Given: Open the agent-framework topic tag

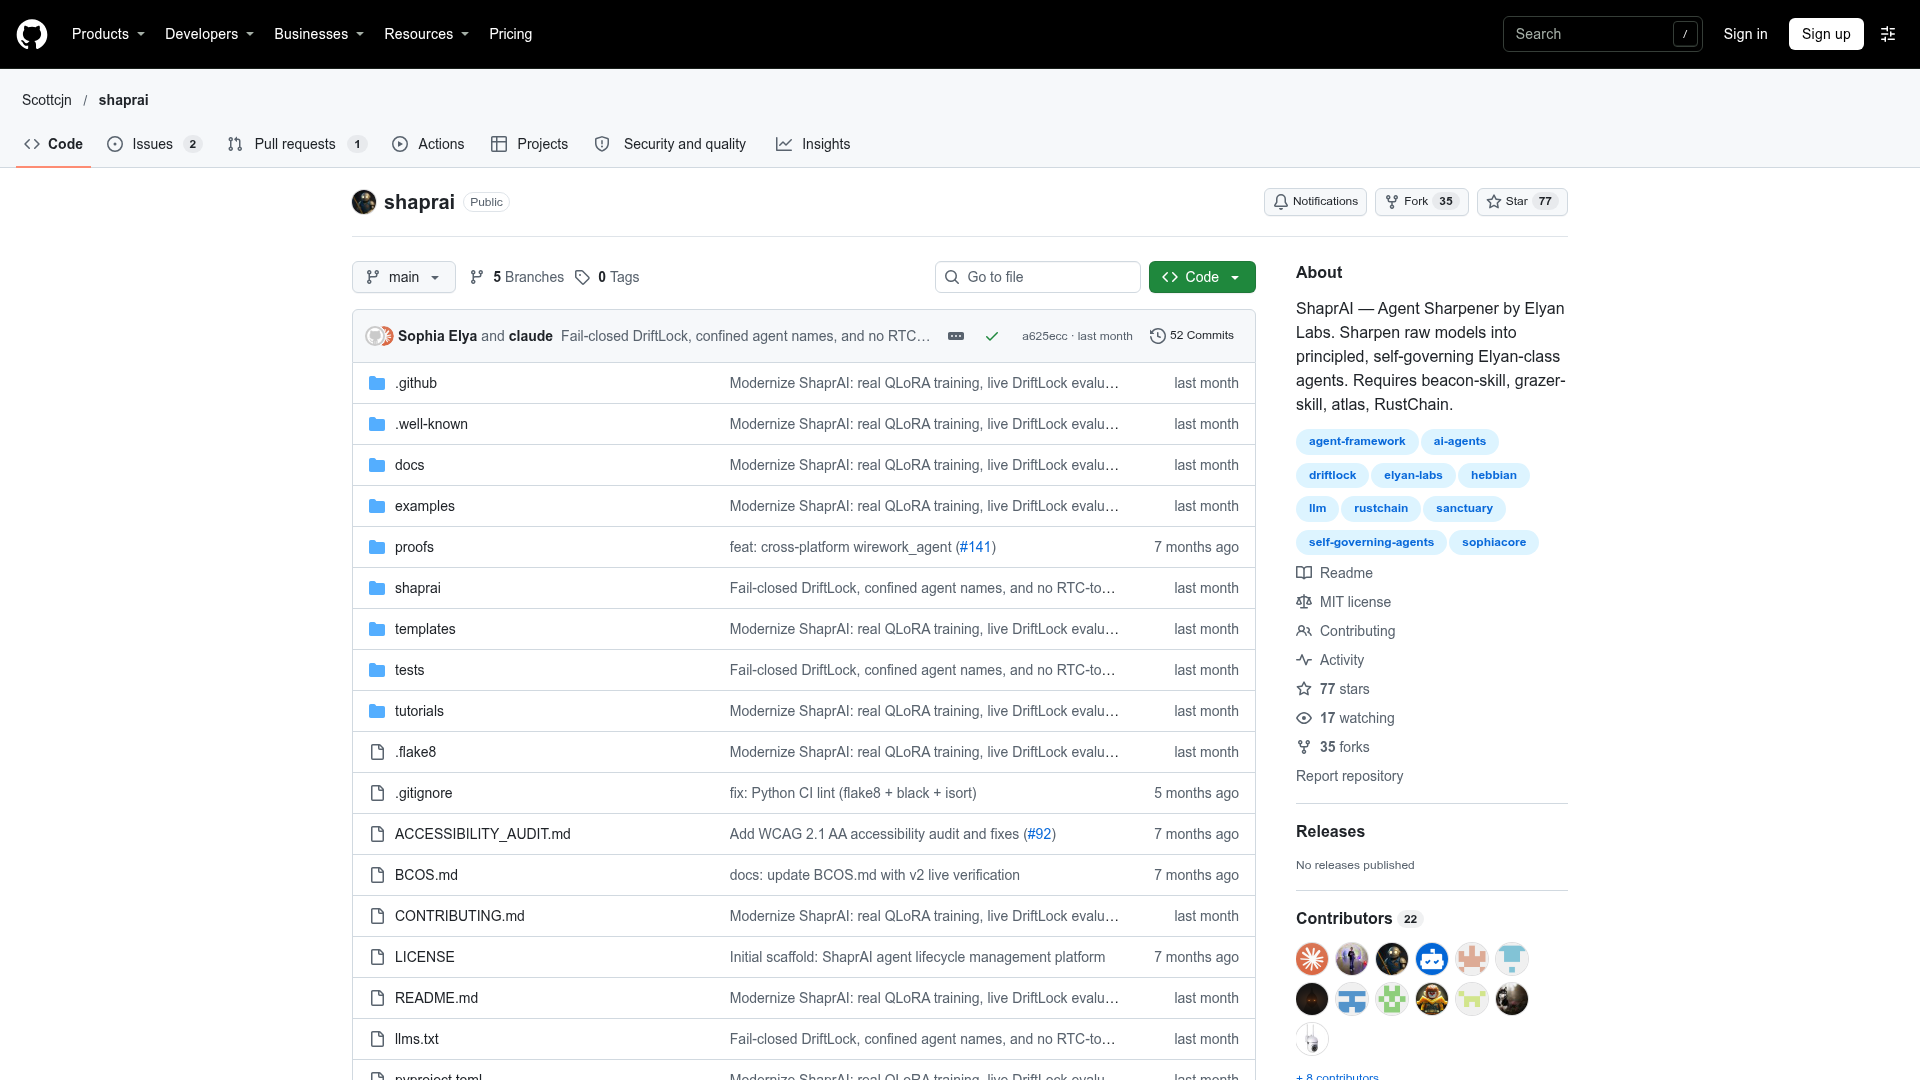Looking at the screenshot, I should click(x=1357, y=442).
